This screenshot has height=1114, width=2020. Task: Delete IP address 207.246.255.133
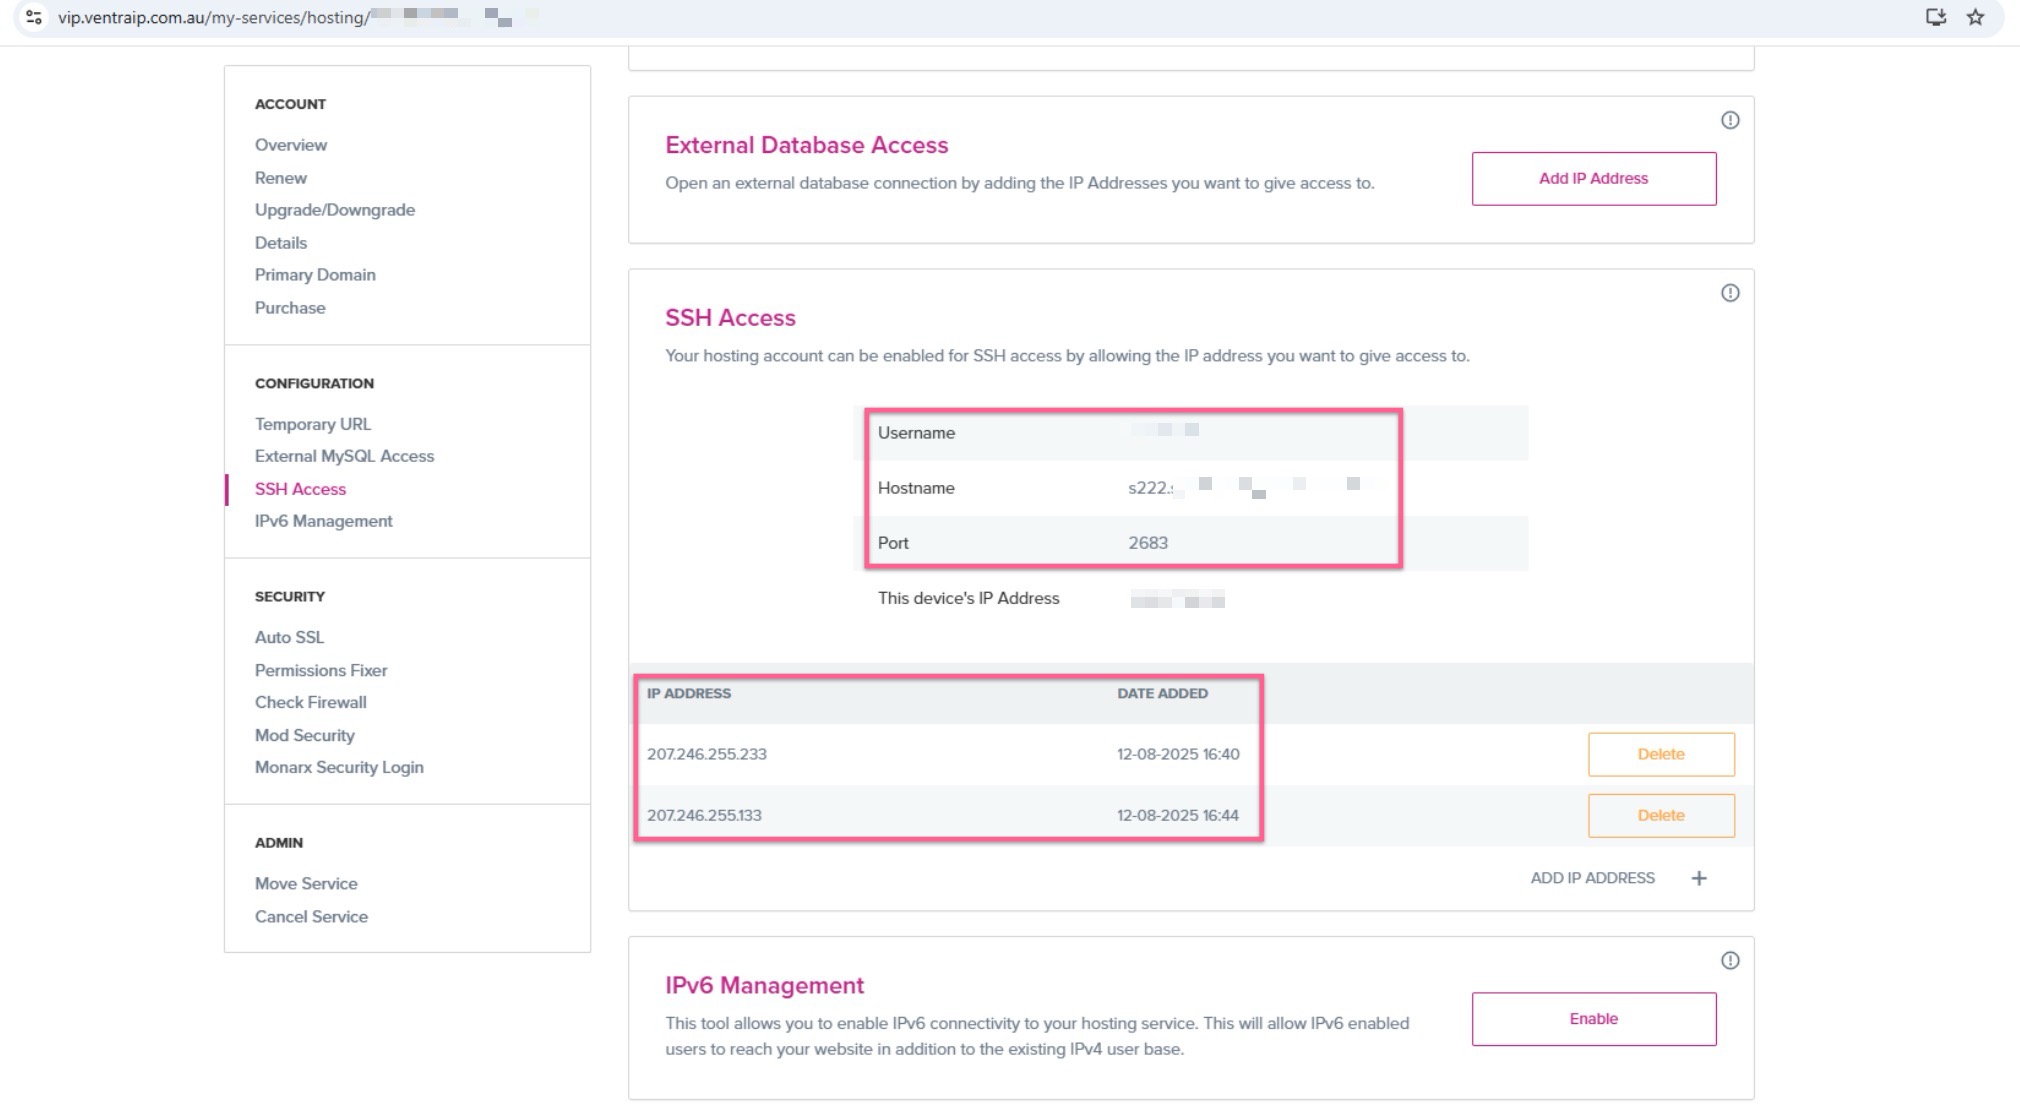click(1660, 815)
